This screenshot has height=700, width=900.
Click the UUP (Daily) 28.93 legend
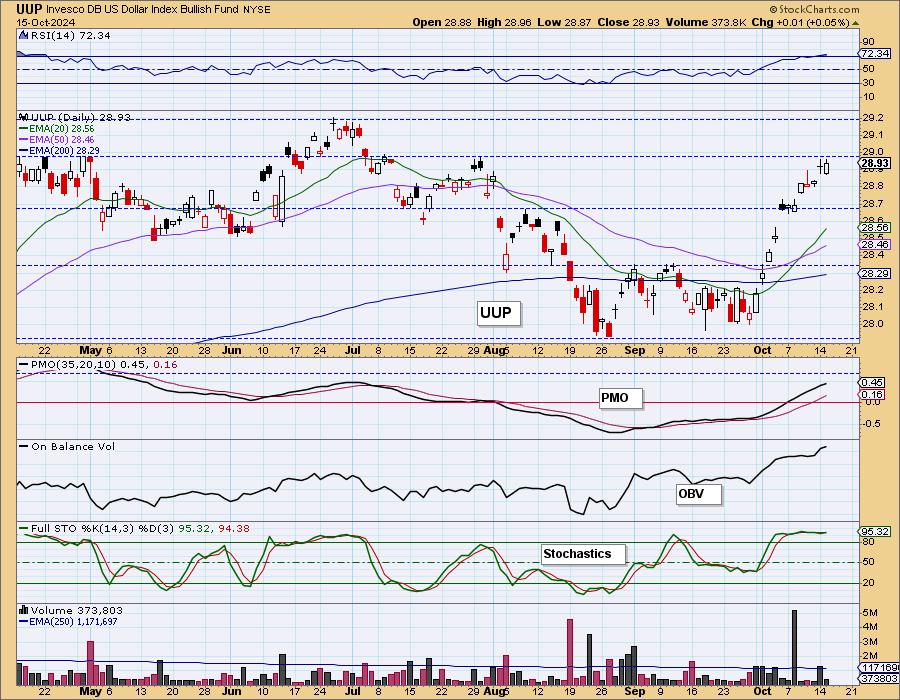80,117
